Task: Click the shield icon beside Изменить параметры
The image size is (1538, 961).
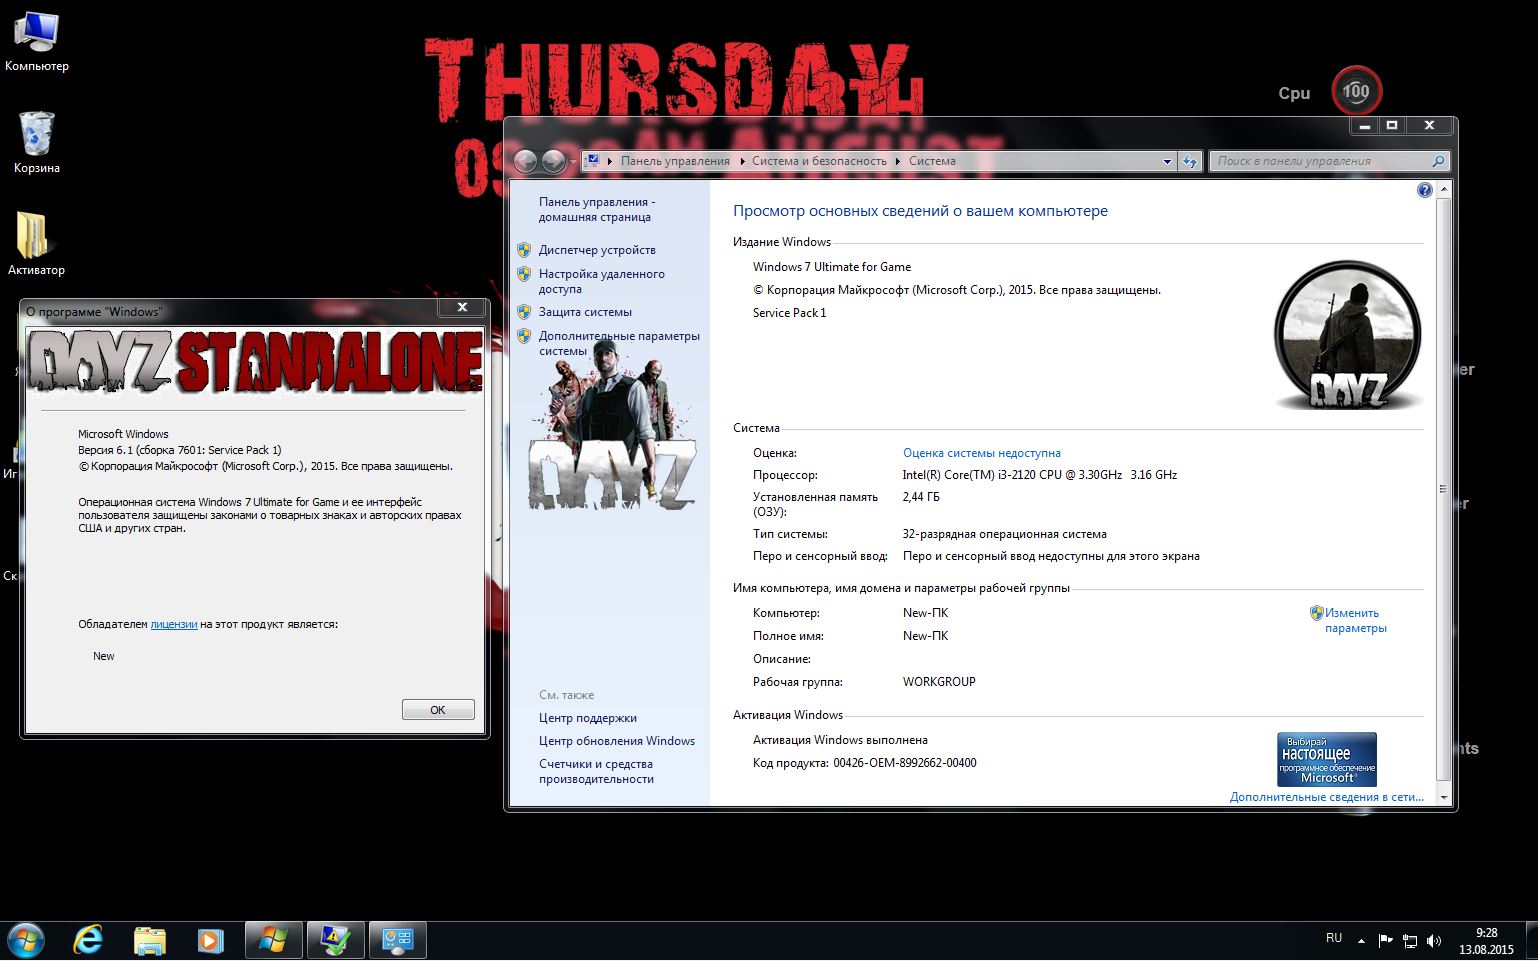Action: (x=1316, y=613)
